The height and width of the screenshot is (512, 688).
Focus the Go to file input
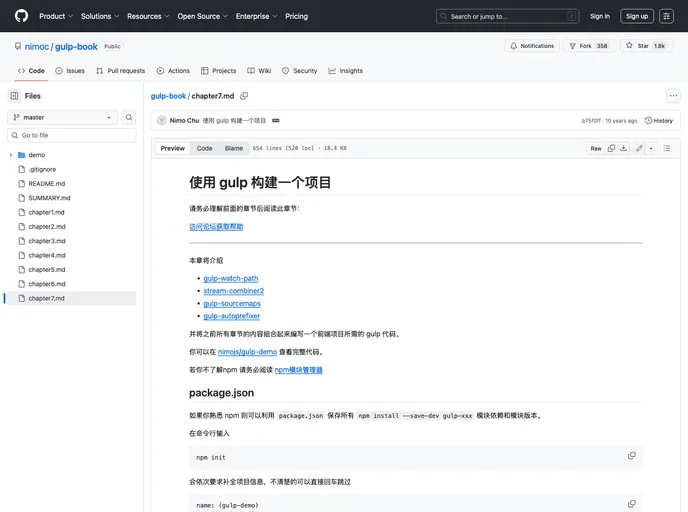coord(72,135)
